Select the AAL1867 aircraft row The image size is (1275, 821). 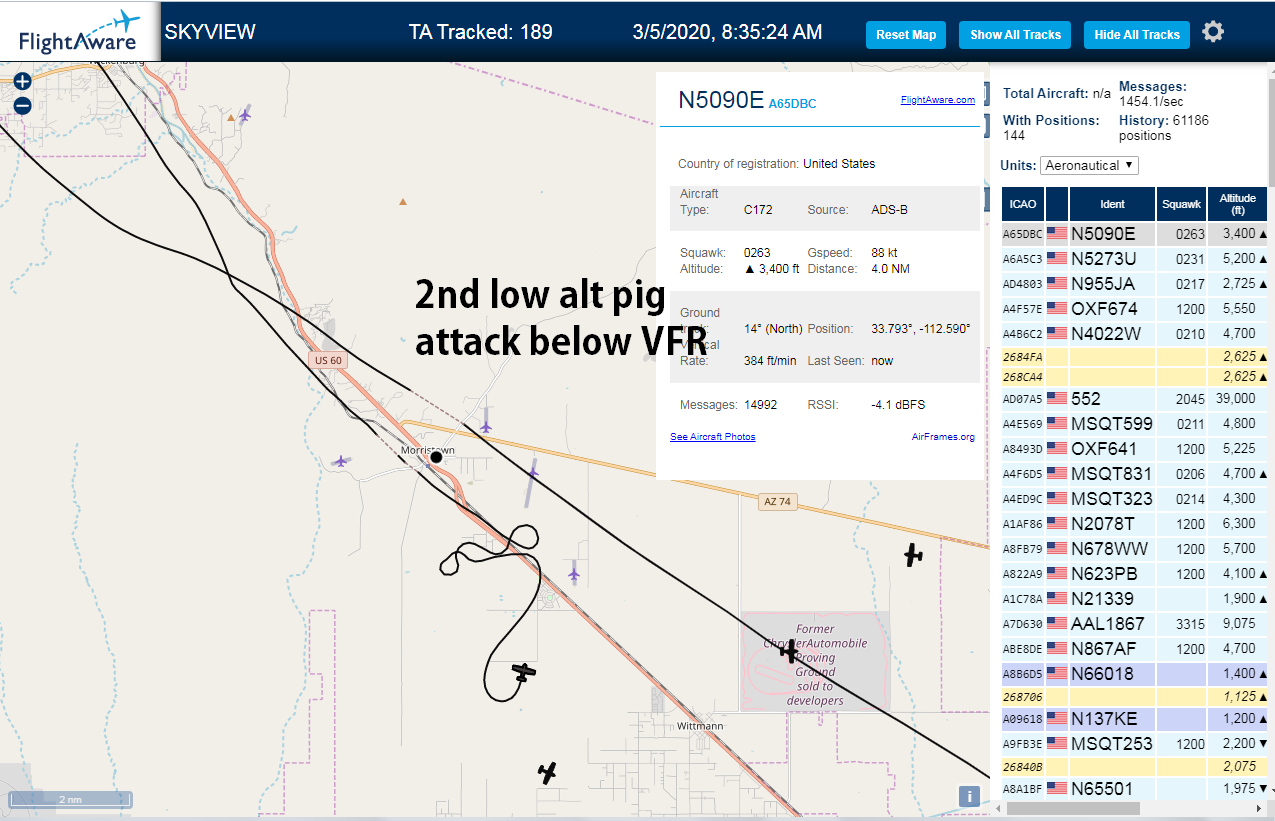click(1134, 624)
